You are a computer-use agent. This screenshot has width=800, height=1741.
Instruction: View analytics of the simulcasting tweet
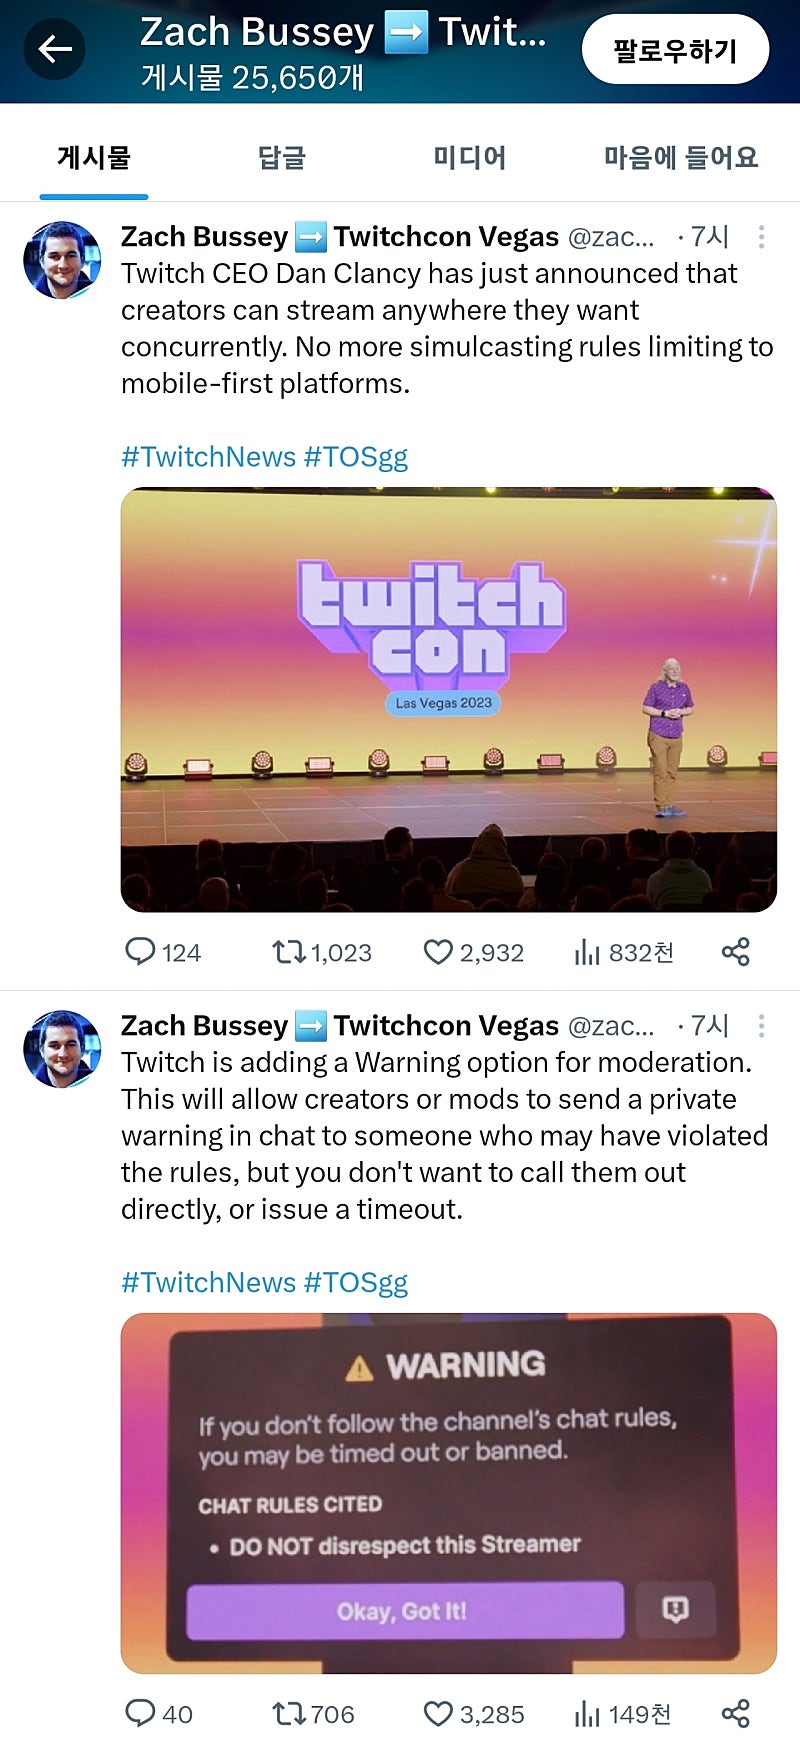point(587,952)
